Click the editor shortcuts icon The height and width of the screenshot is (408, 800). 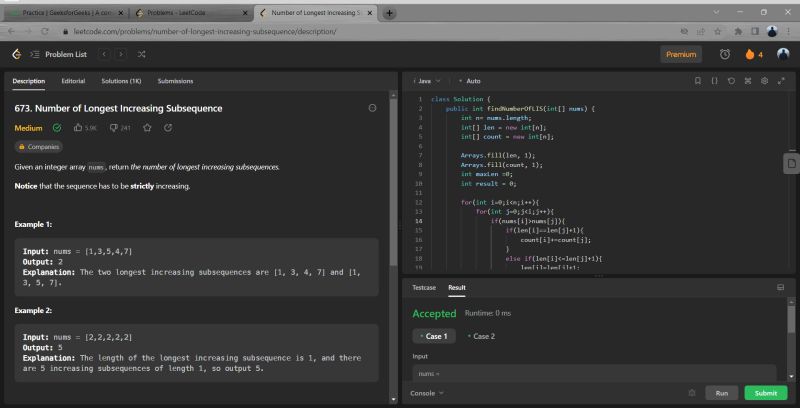click(x=747, y=81)
